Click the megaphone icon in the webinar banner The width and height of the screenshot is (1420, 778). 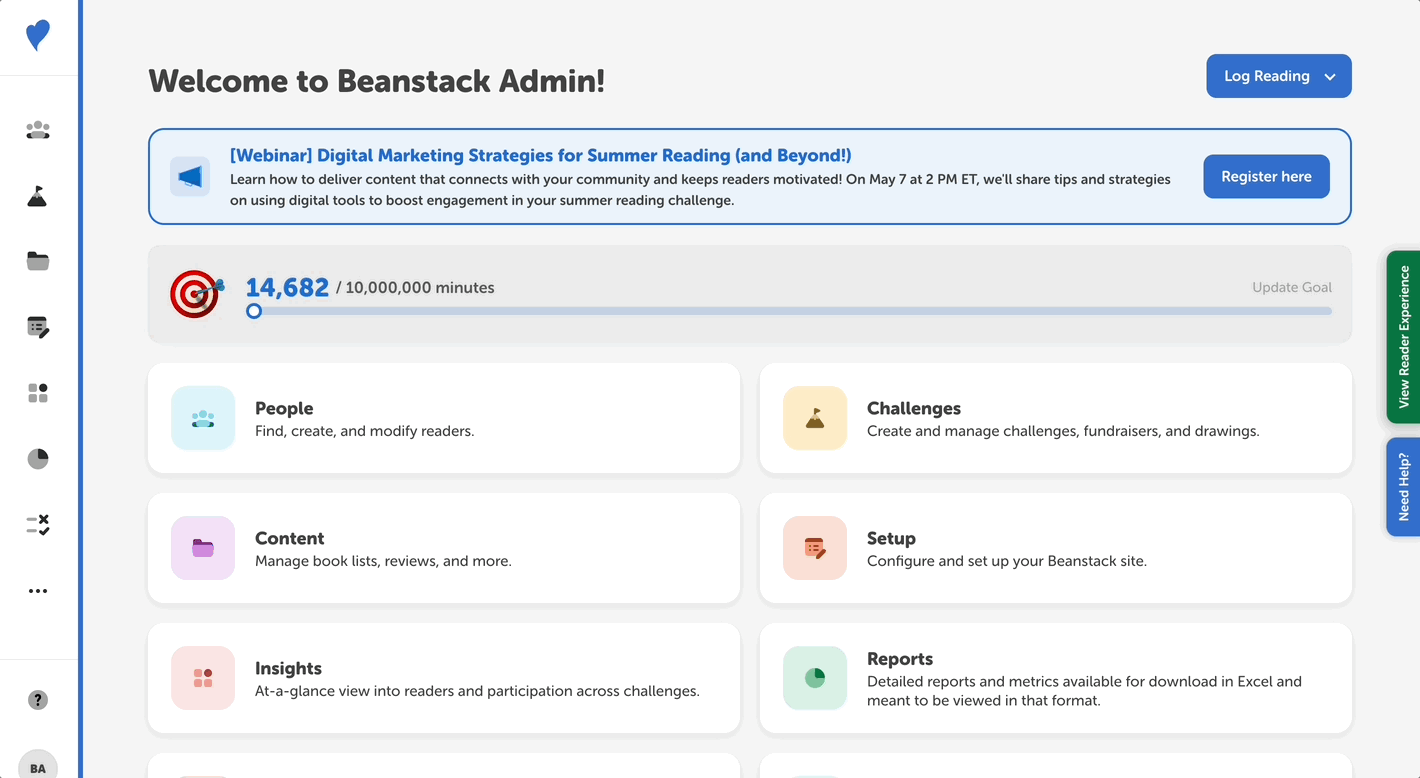[190, 176]
